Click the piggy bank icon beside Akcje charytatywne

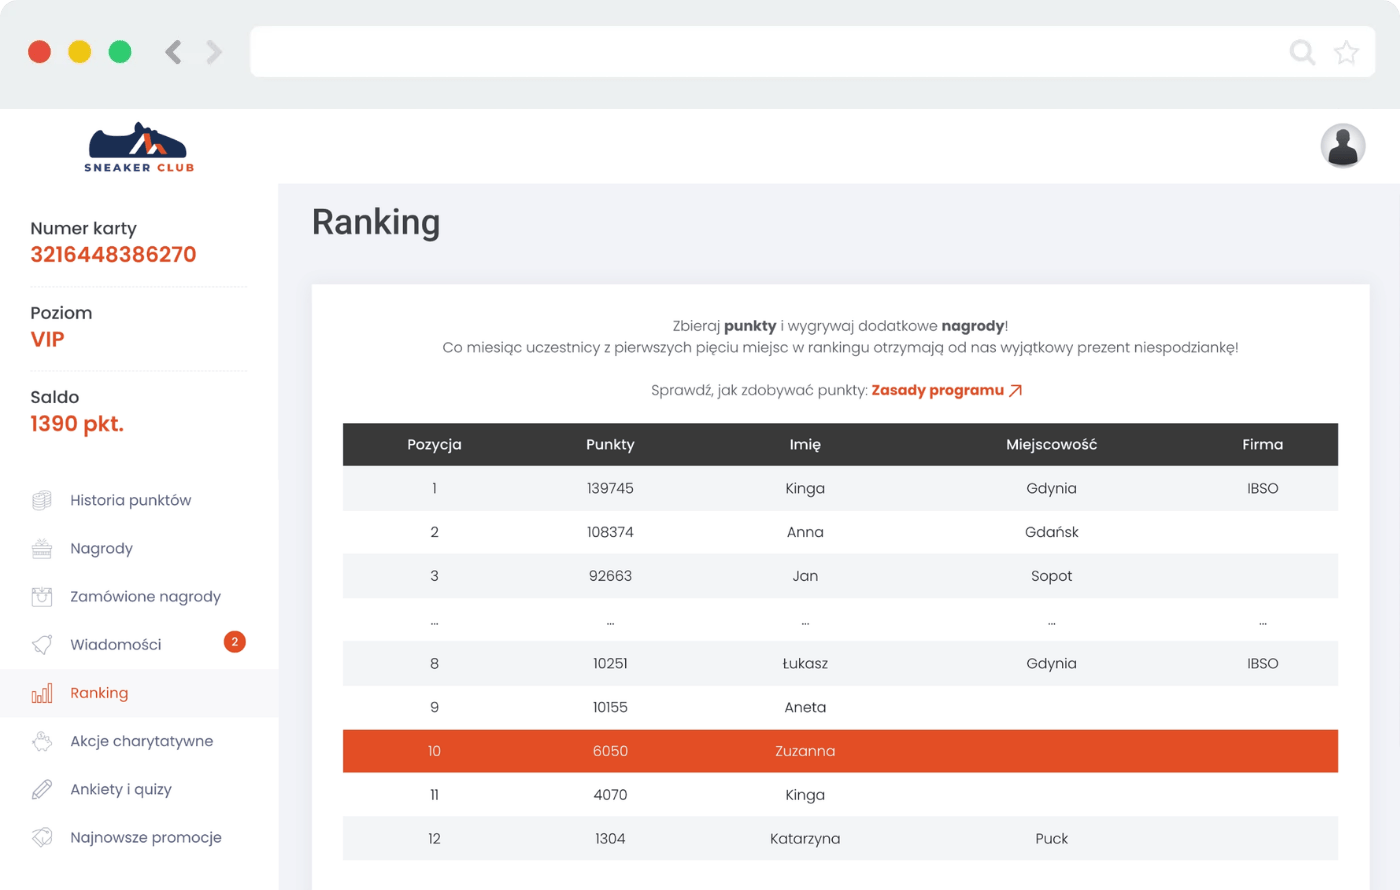click(x=42, y=741)
